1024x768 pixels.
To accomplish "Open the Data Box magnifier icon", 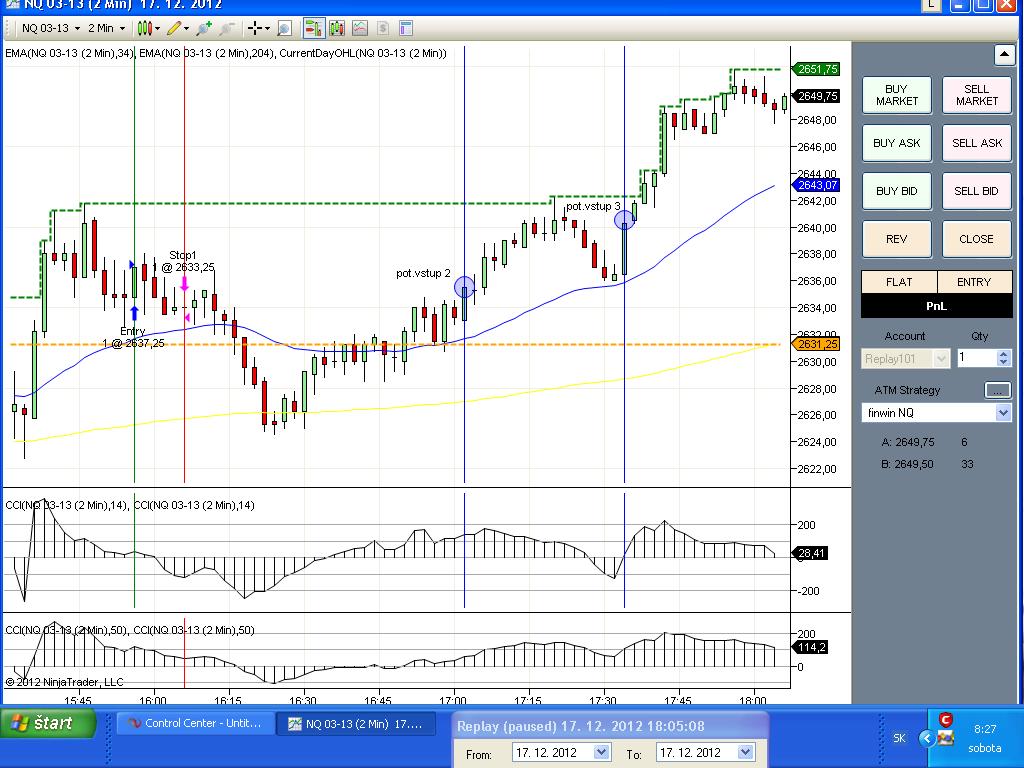I will [x=285, y=28].
